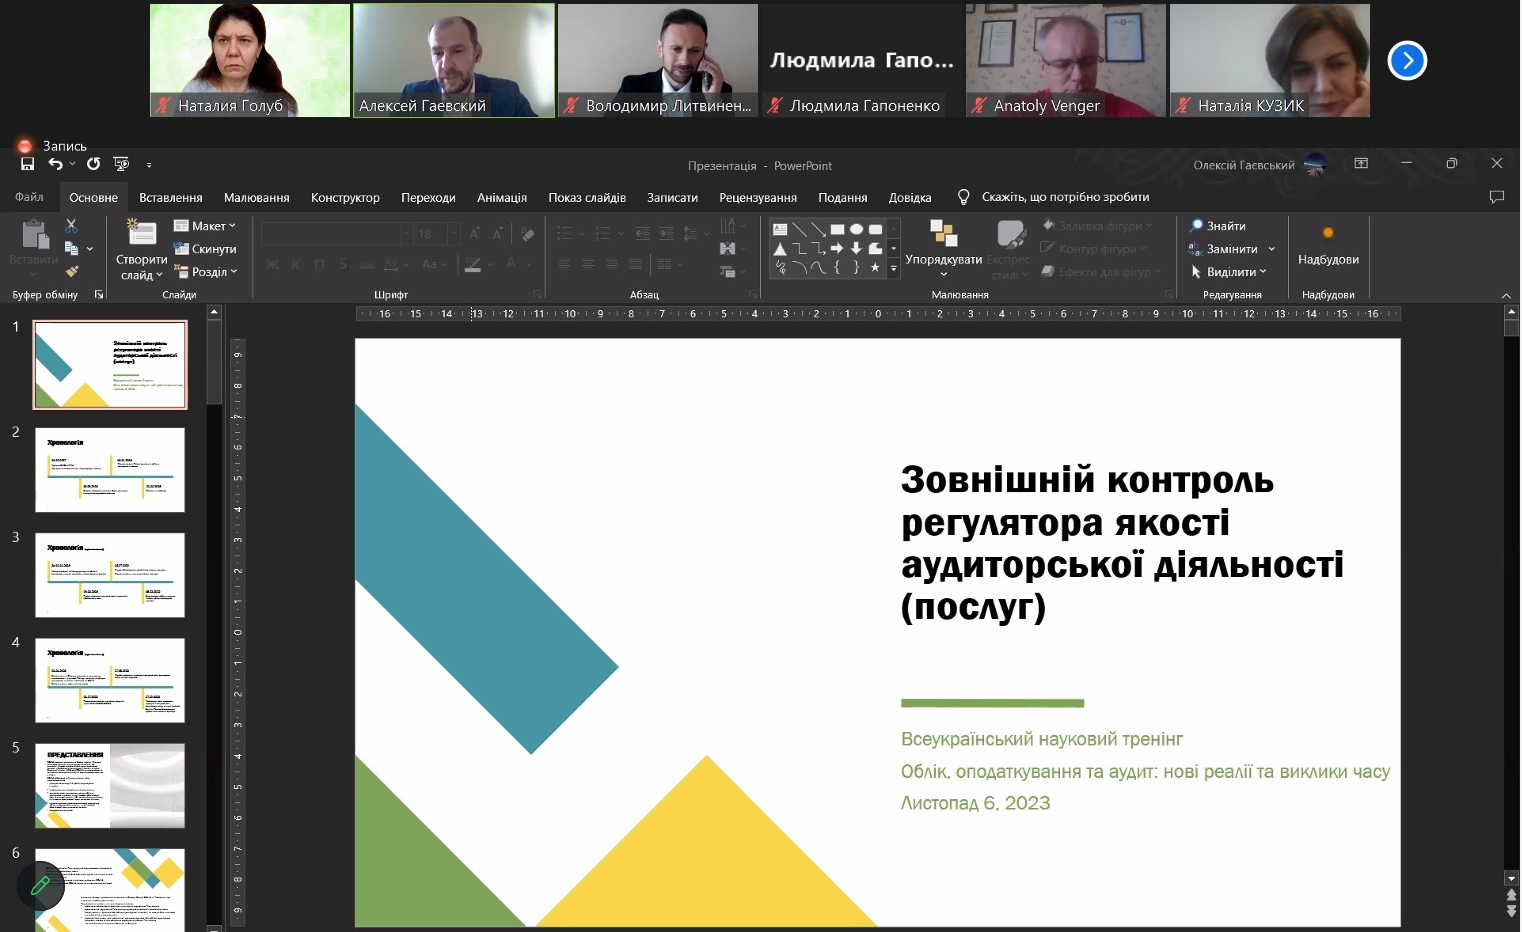Screen dimensions: 1522x932
Task: Select slide 3 thumbnail in the panel
Action: (x=110, y=575)
